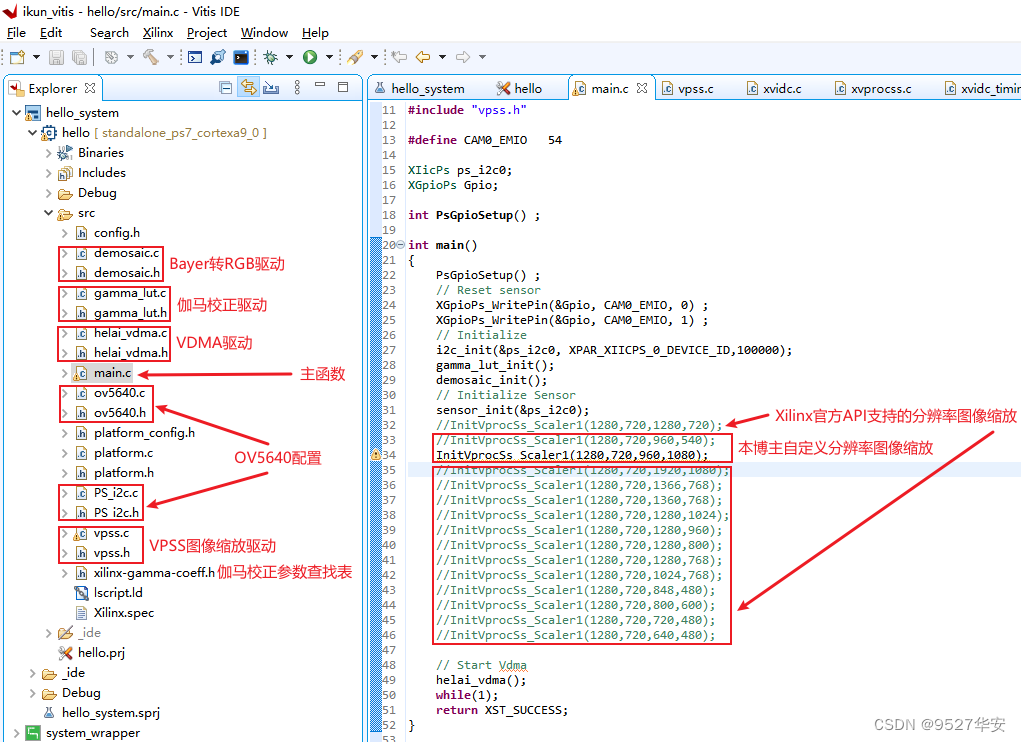Click the Explorer import icon

tap(271, 87)
